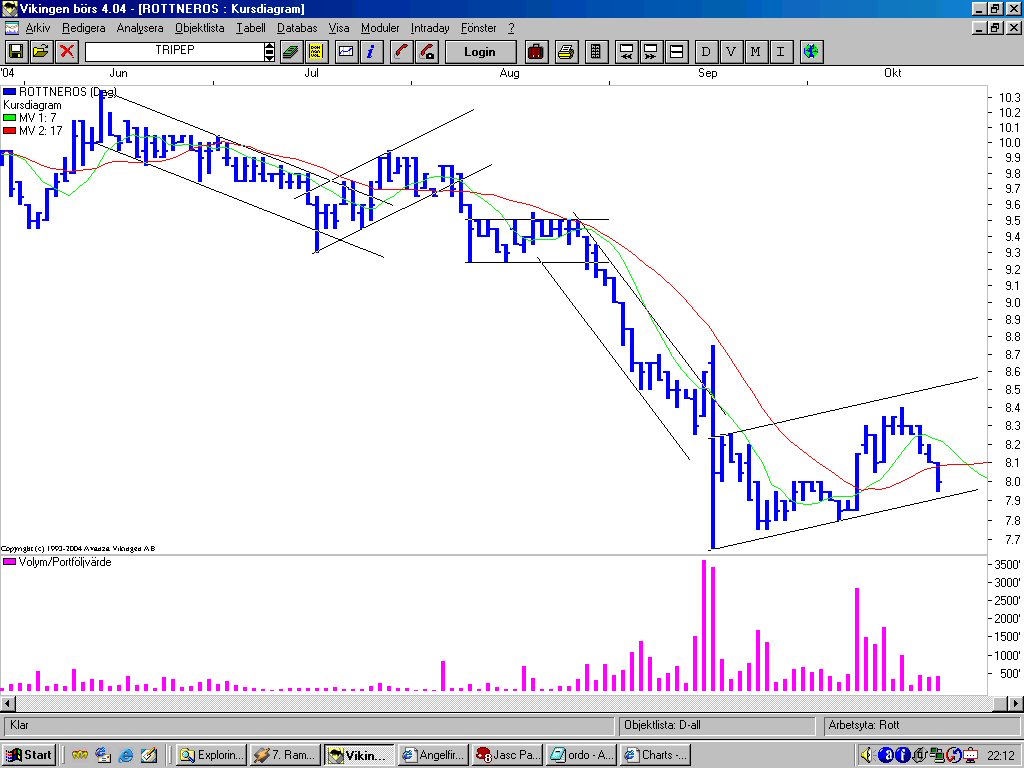The height and width of the screenshot is (768, 1024).
Task: Open the Tabell menu
Action: click(x=251, y=28)
